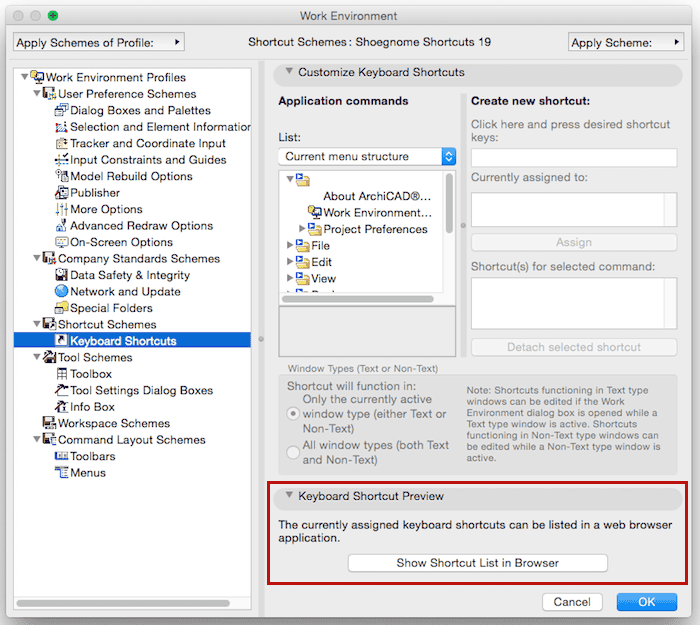Image resolution: width=700 pixels, height=625 pixels.
Task: Click the Company Standards Schemes icon
Action: [49, 258]
